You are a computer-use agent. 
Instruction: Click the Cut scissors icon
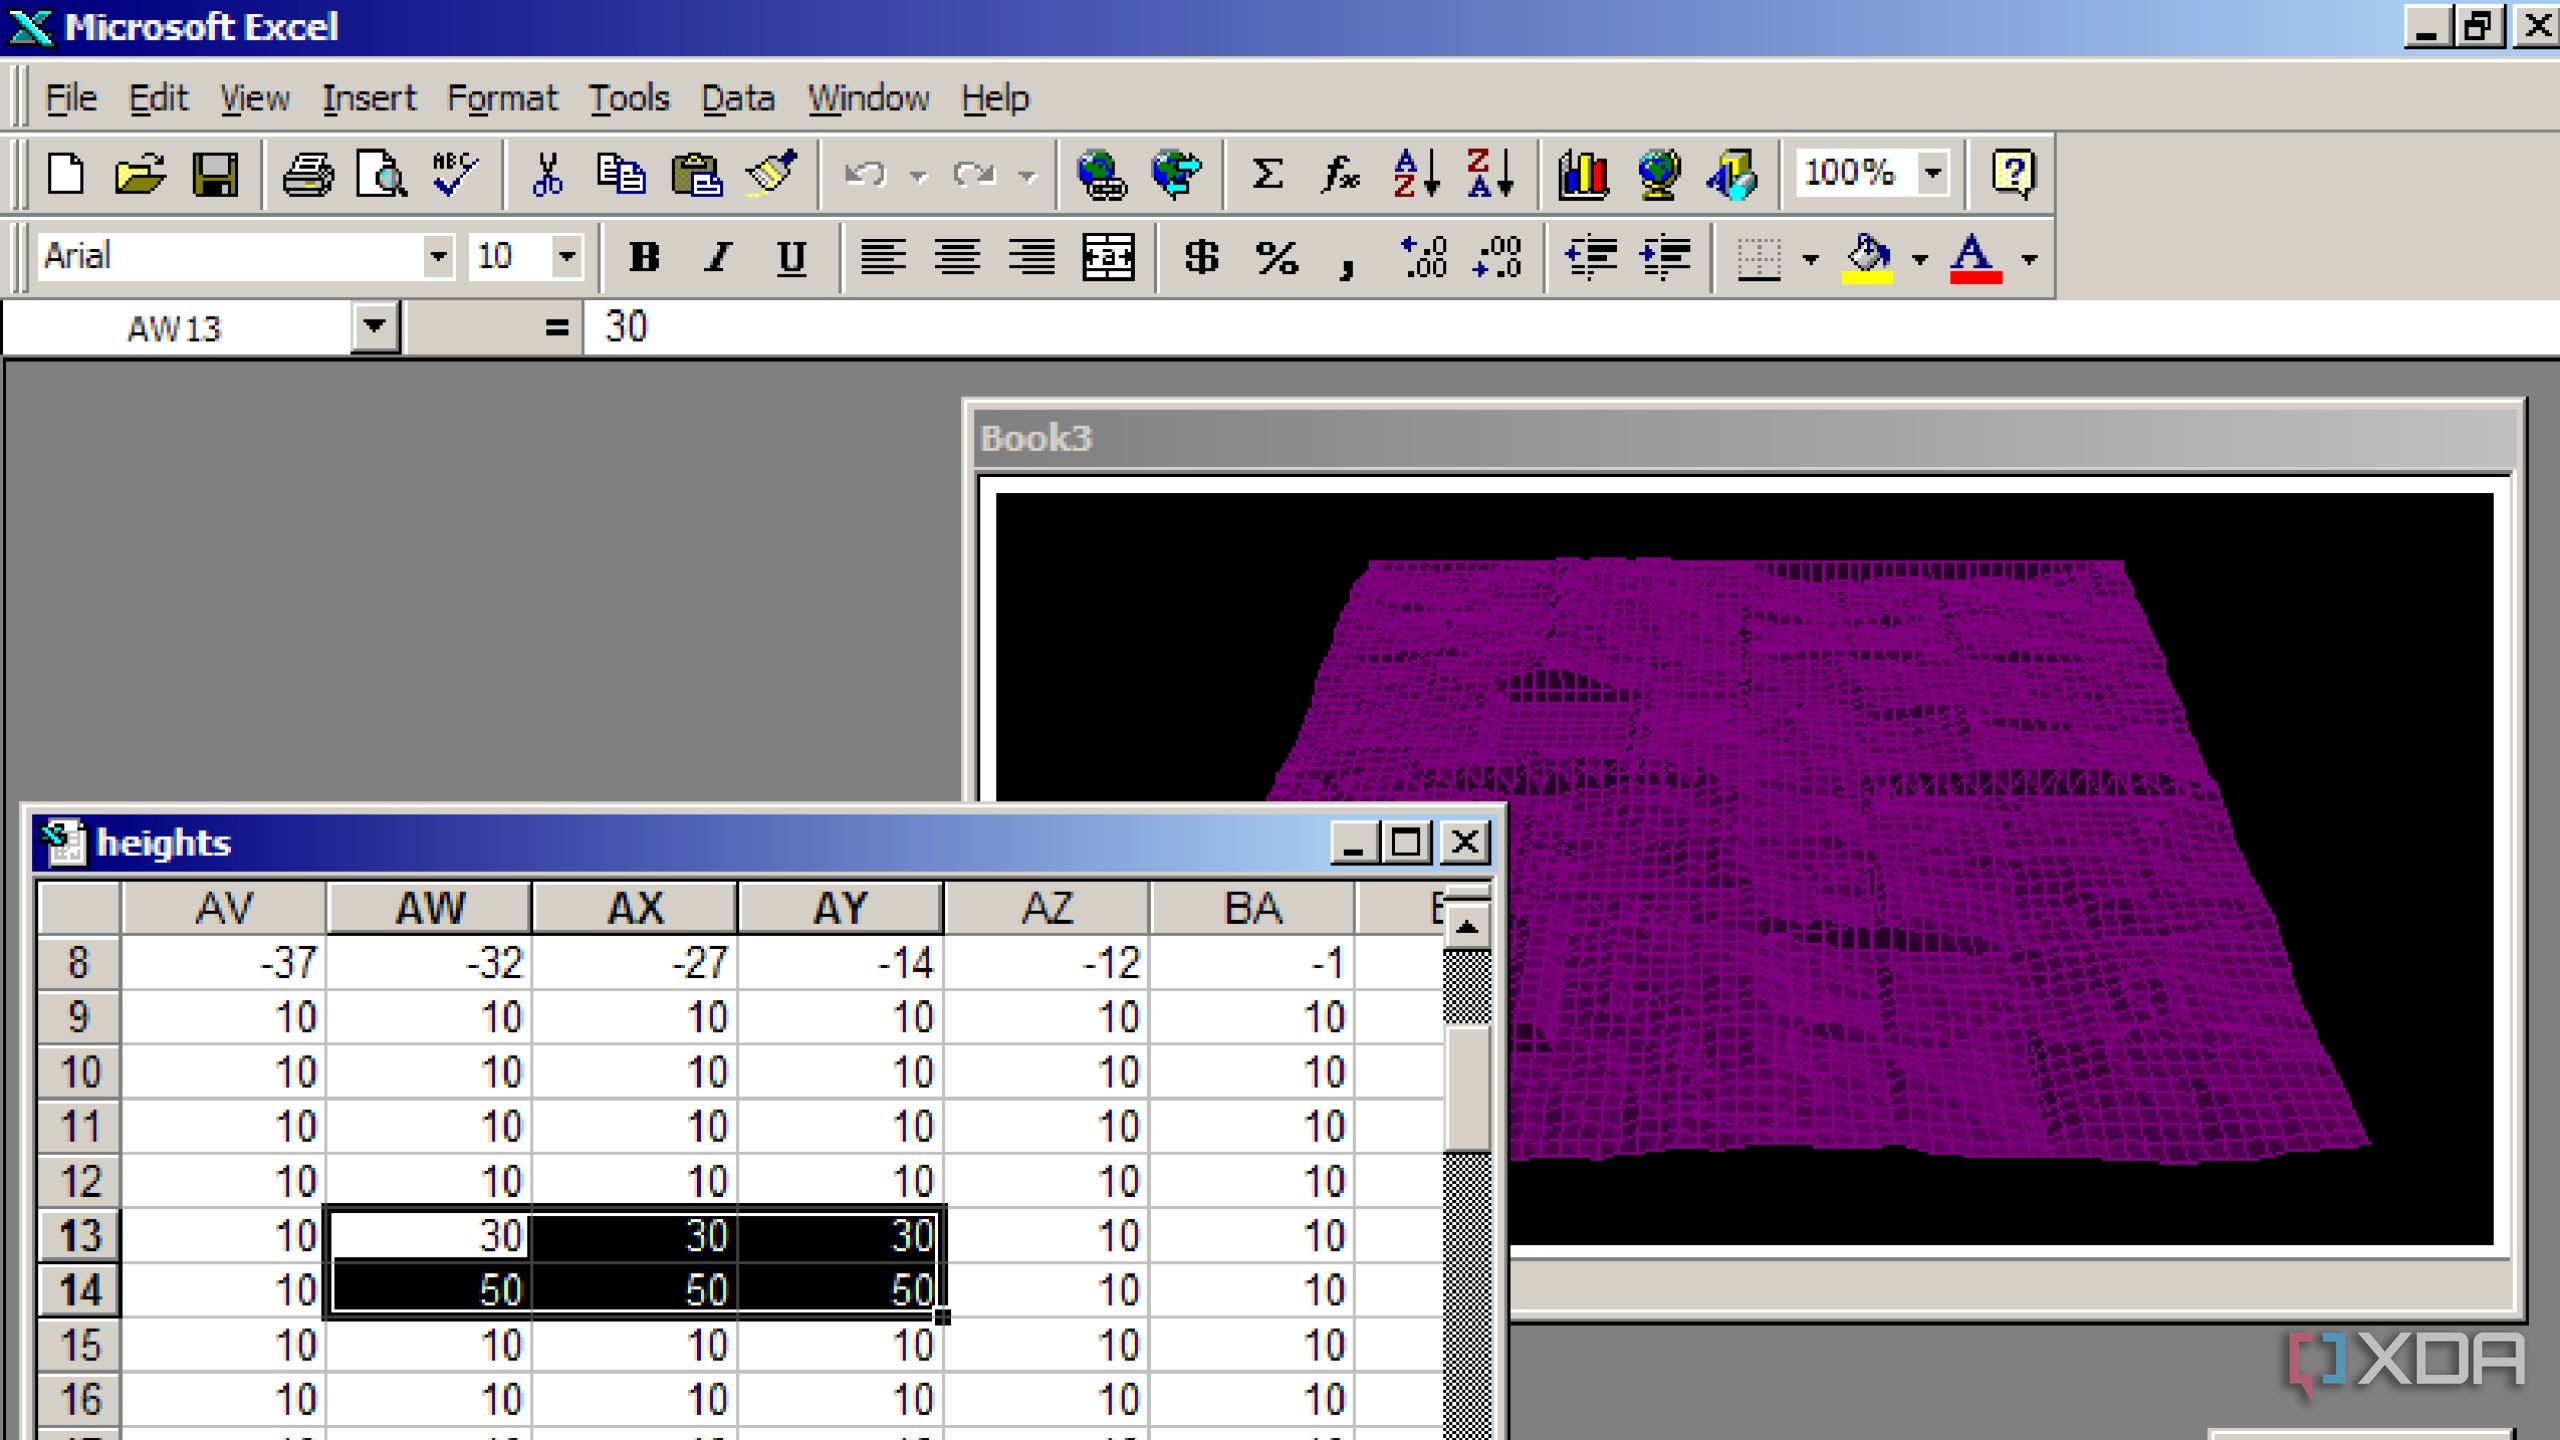(547, 175)
